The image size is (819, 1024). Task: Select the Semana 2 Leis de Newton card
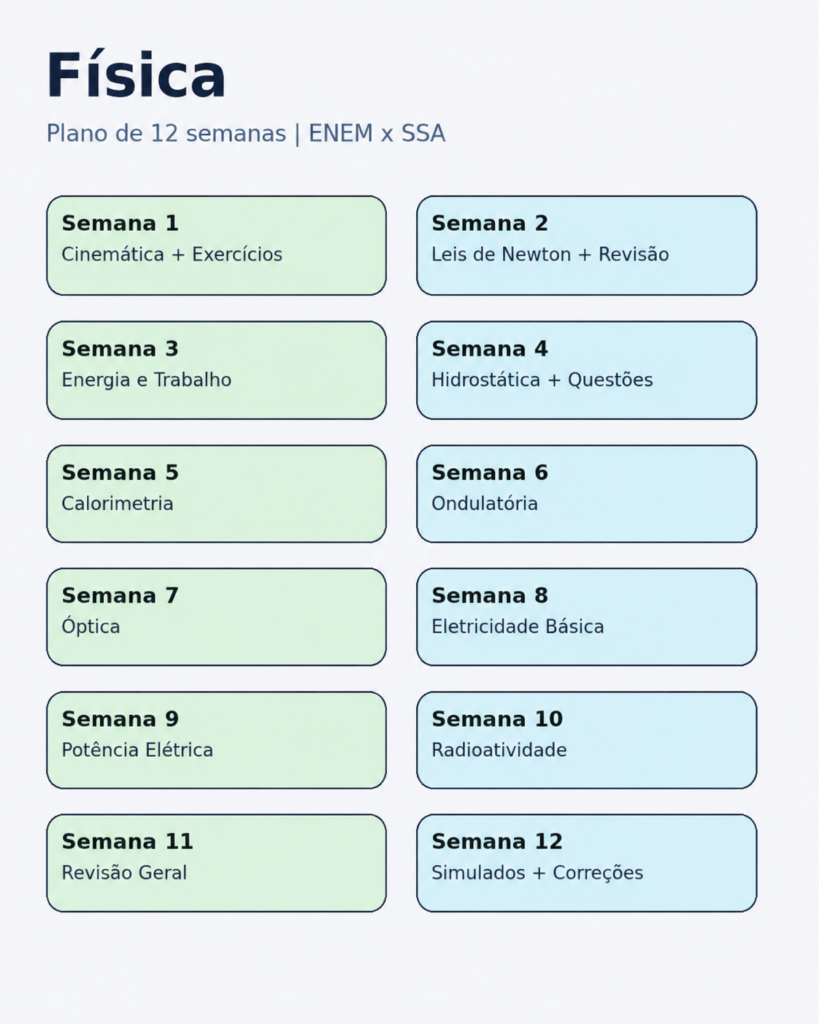[586, 246]
